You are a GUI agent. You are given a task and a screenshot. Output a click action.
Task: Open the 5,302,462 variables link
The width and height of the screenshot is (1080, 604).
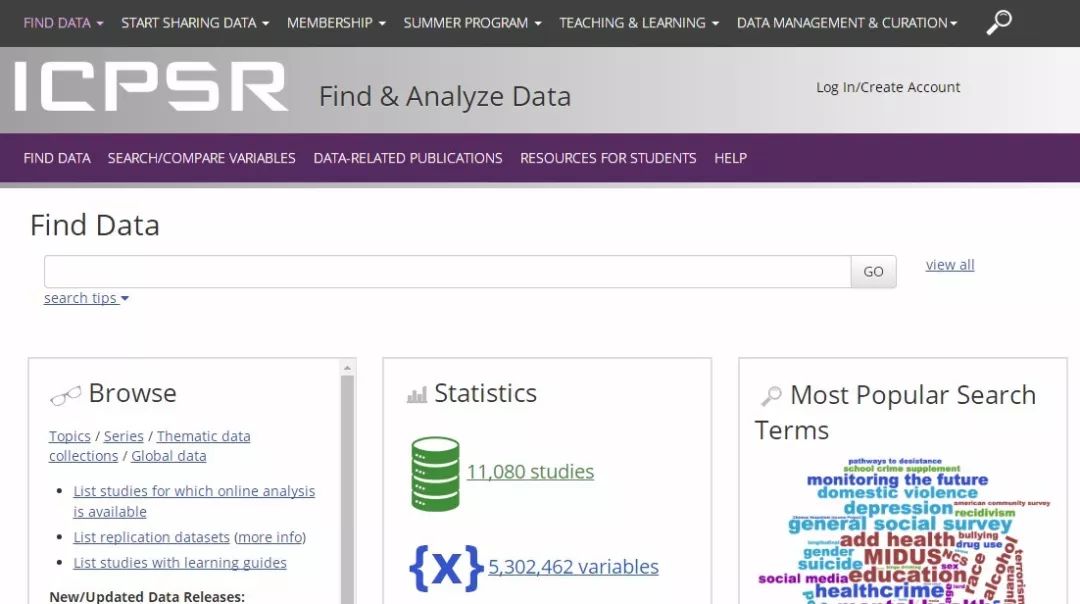click(574, 567)
